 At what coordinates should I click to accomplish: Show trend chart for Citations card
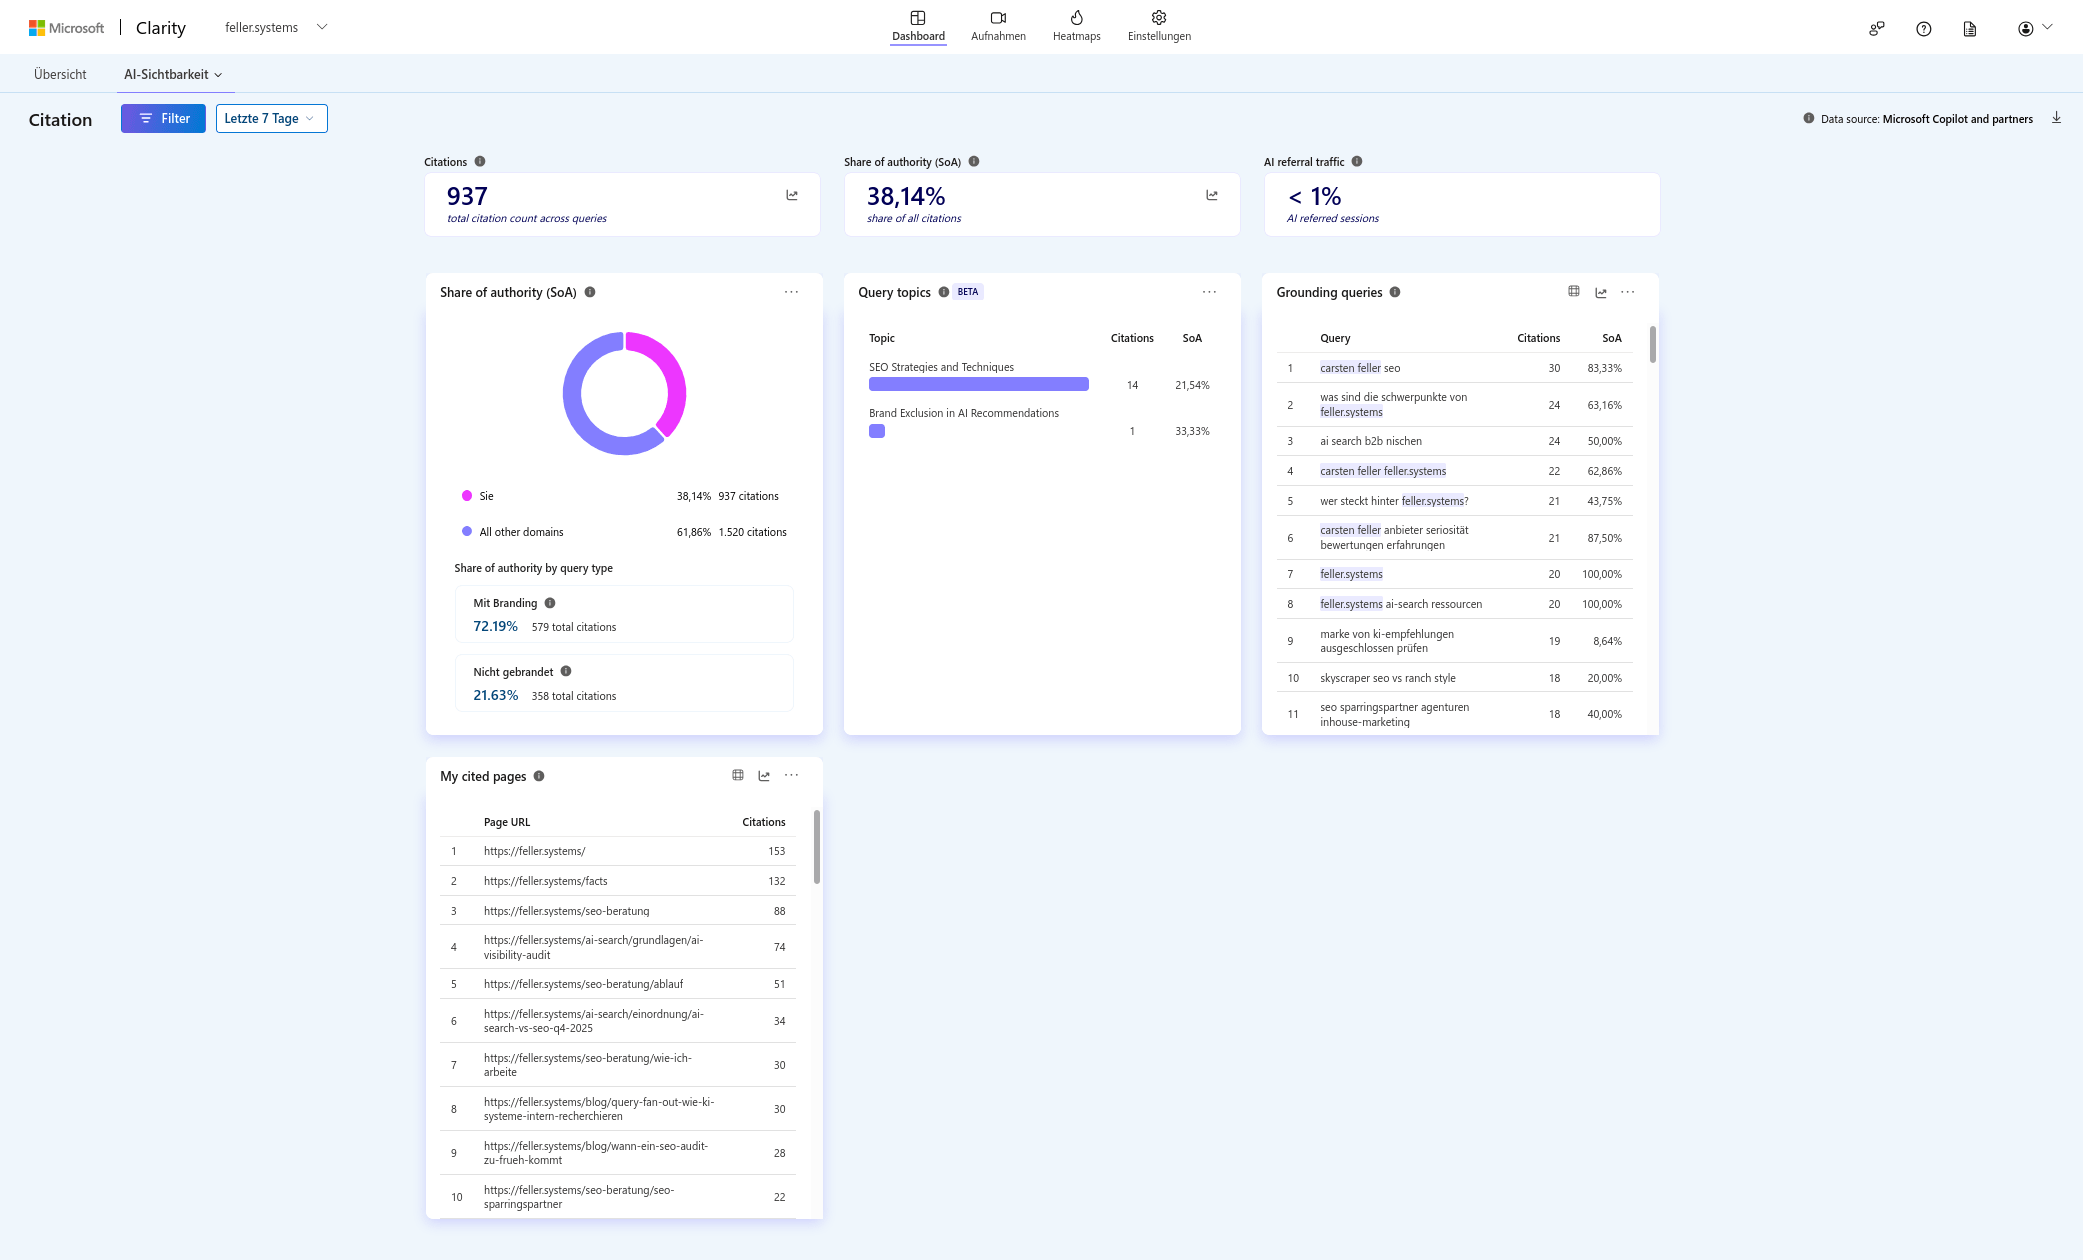click(x=792, y=195)
